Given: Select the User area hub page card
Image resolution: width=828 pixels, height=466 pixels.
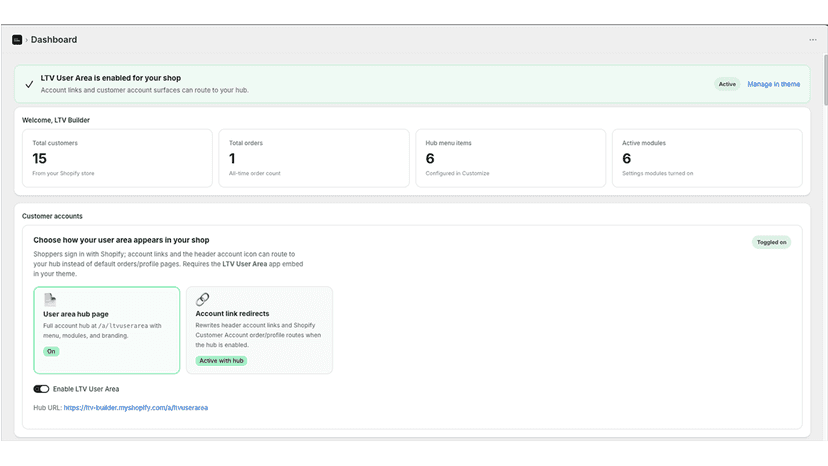Looking at the screenshot, I should click(107, 330).
